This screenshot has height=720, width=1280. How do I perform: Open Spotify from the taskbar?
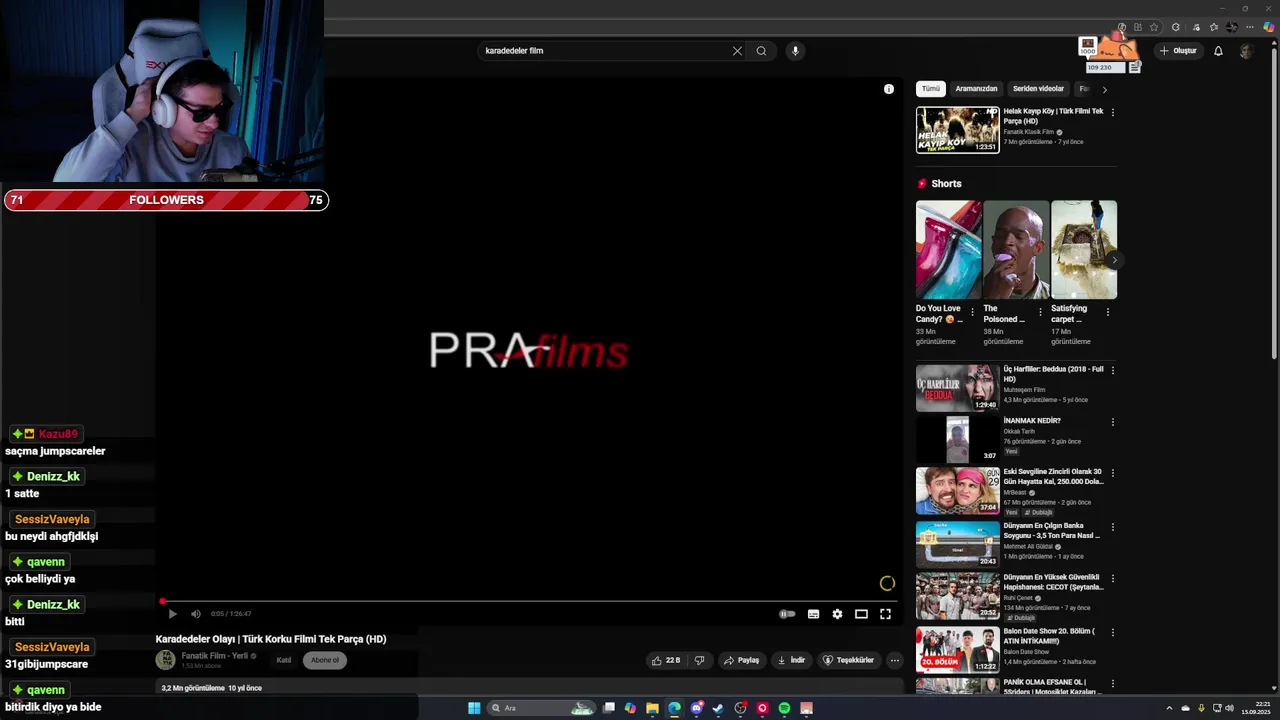click(784, 708)
